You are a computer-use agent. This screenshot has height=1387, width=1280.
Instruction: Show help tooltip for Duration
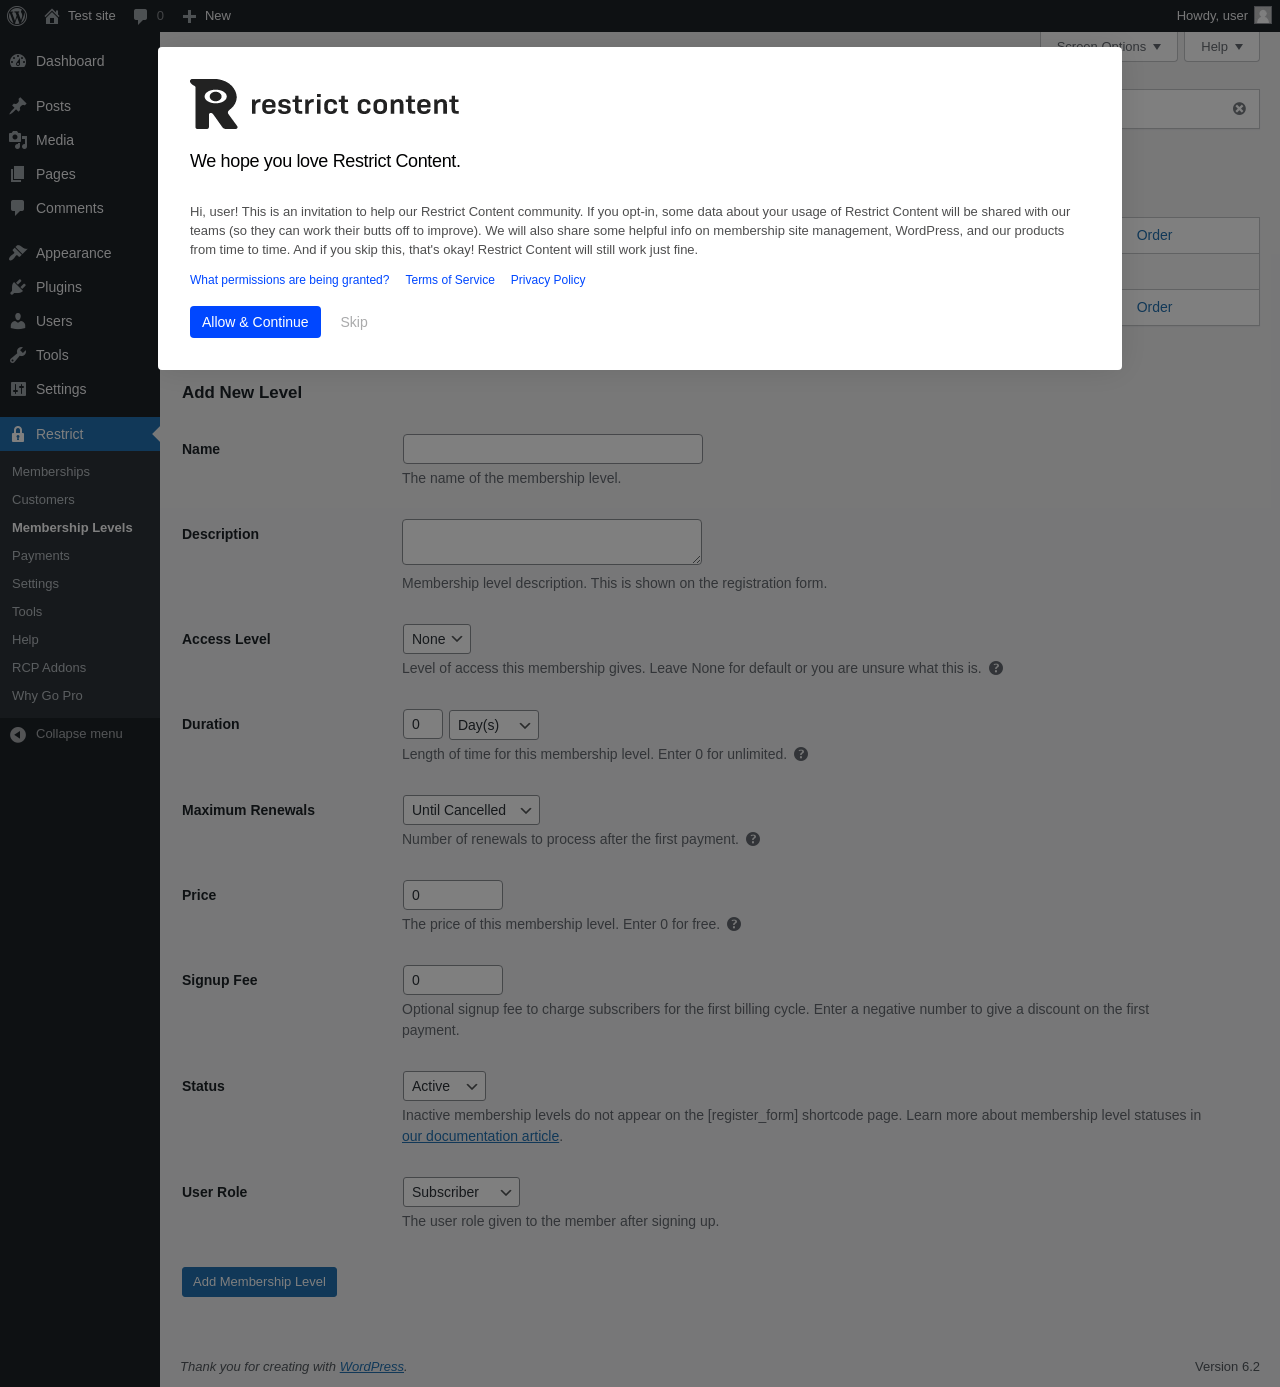pos(801,754)
